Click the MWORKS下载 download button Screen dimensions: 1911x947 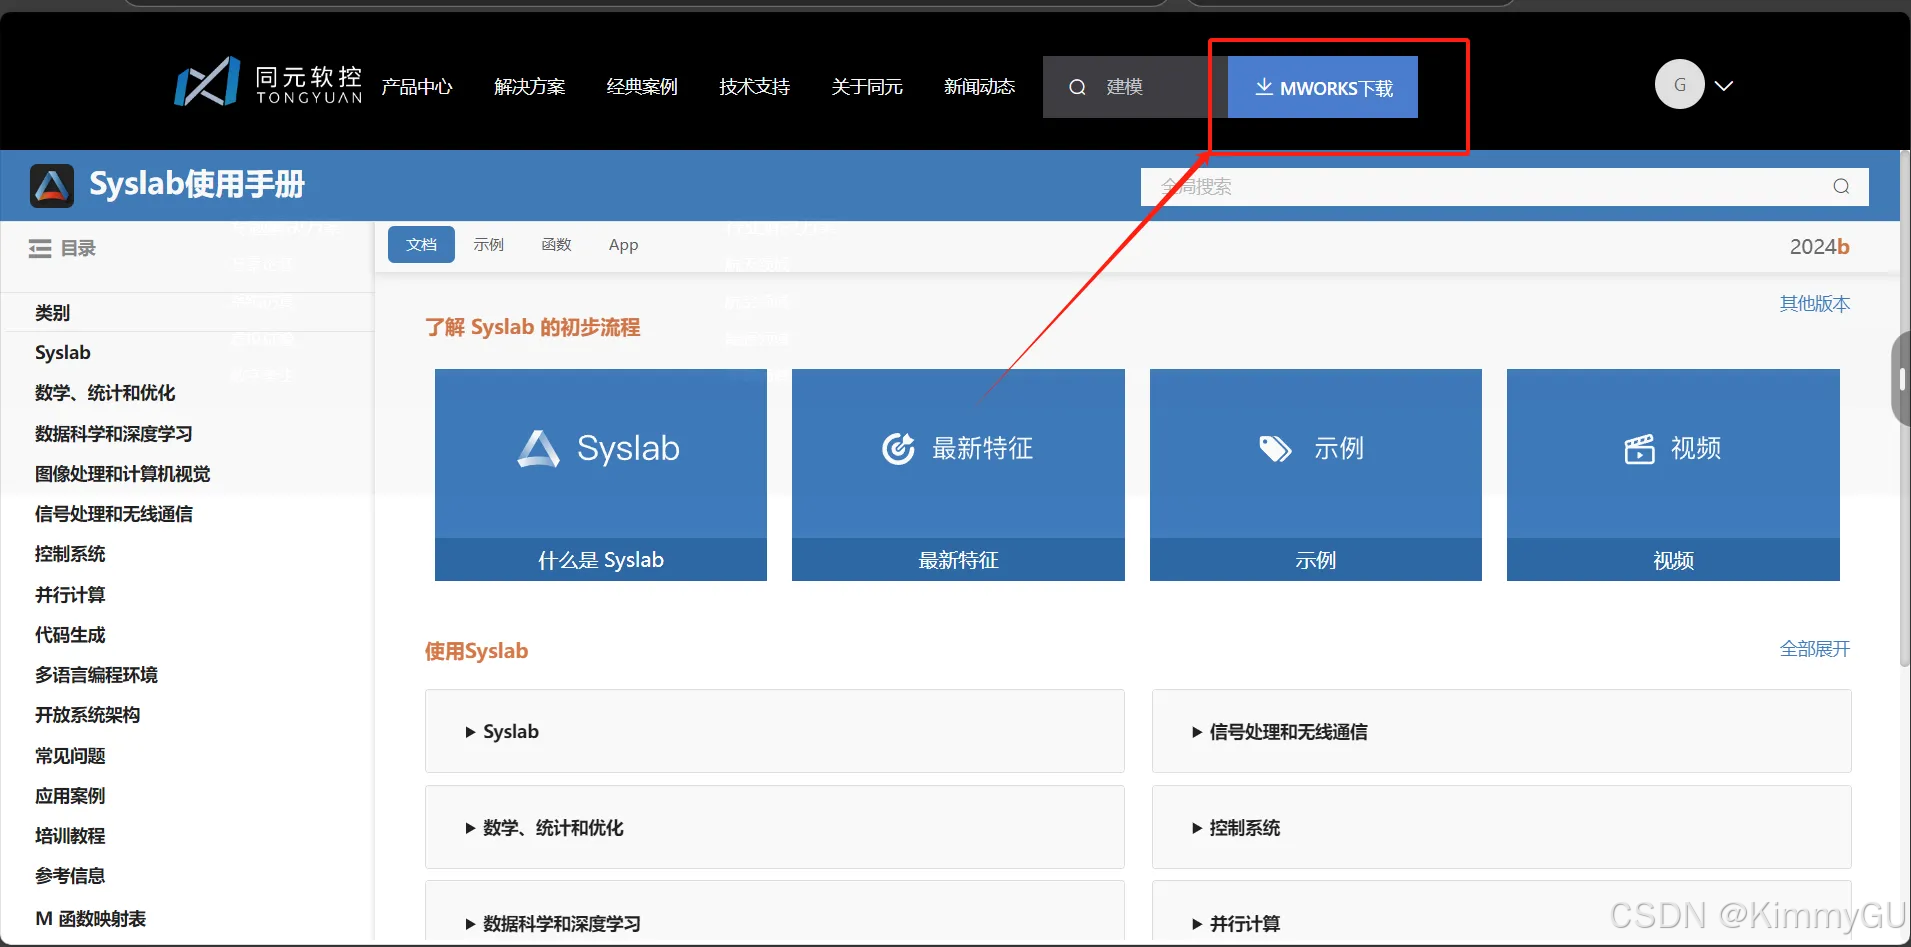[x=1323, y=87]
